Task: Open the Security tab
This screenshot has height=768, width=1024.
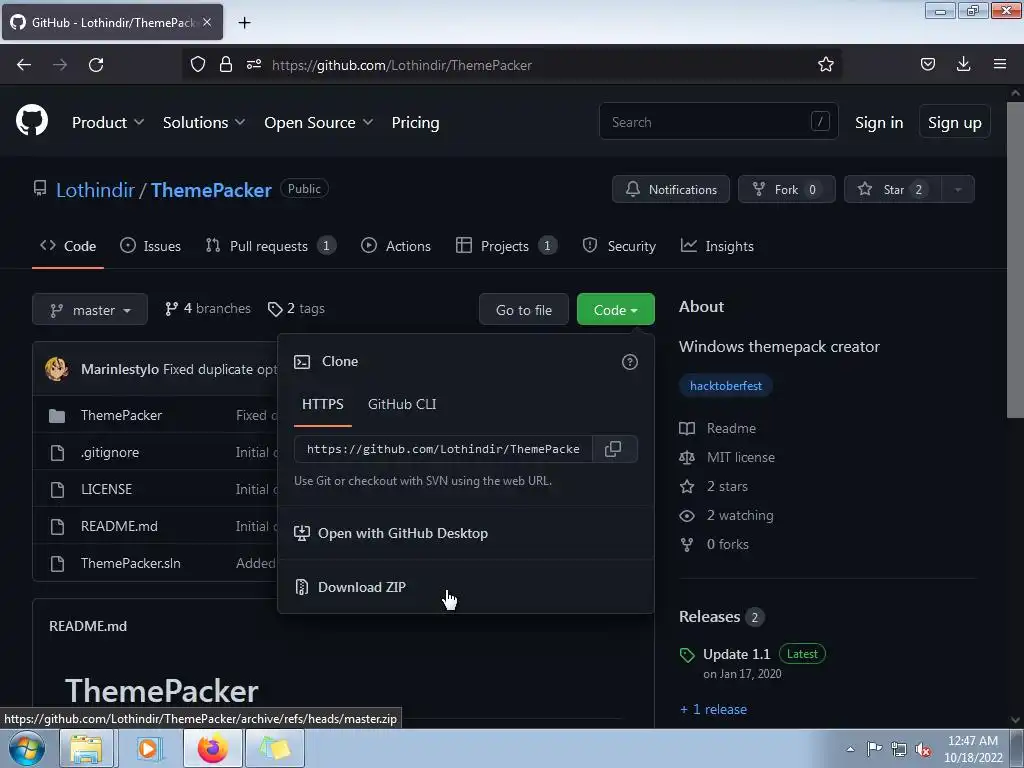Action: pyautogui.click(x=619, y=246)
